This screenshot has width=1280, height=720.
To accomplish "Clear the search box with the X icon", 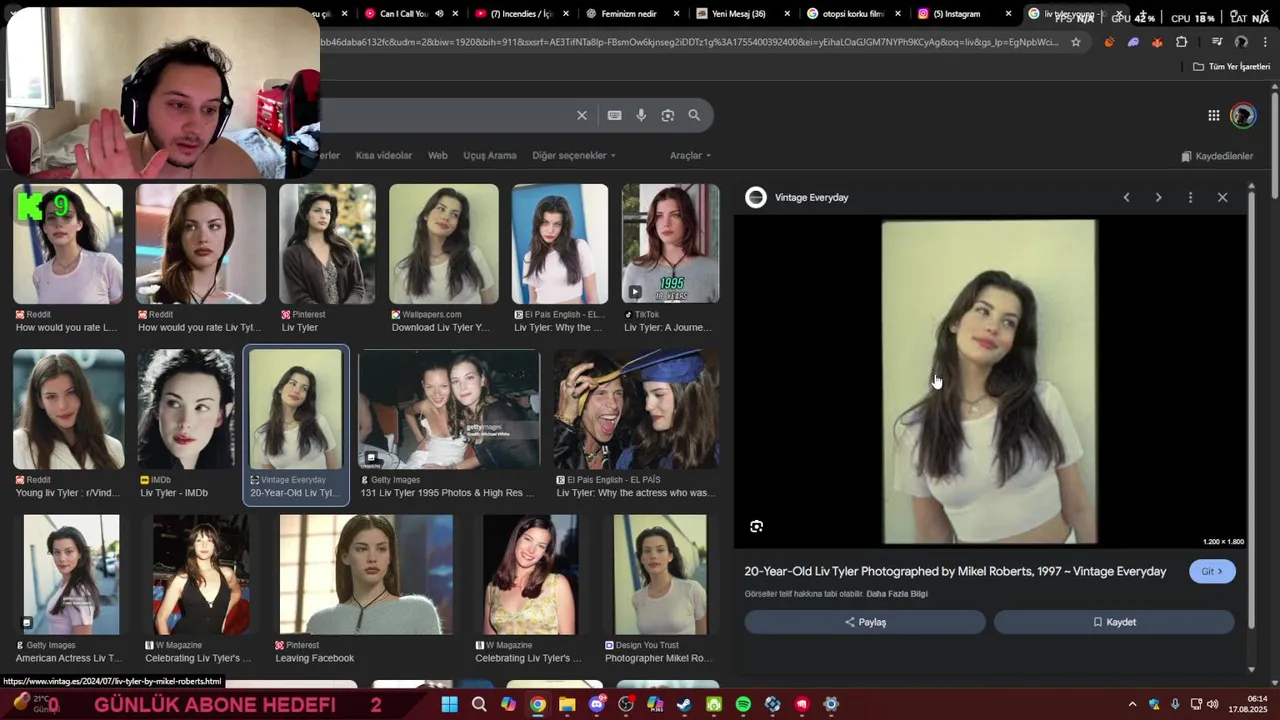I will coord(582,115).
